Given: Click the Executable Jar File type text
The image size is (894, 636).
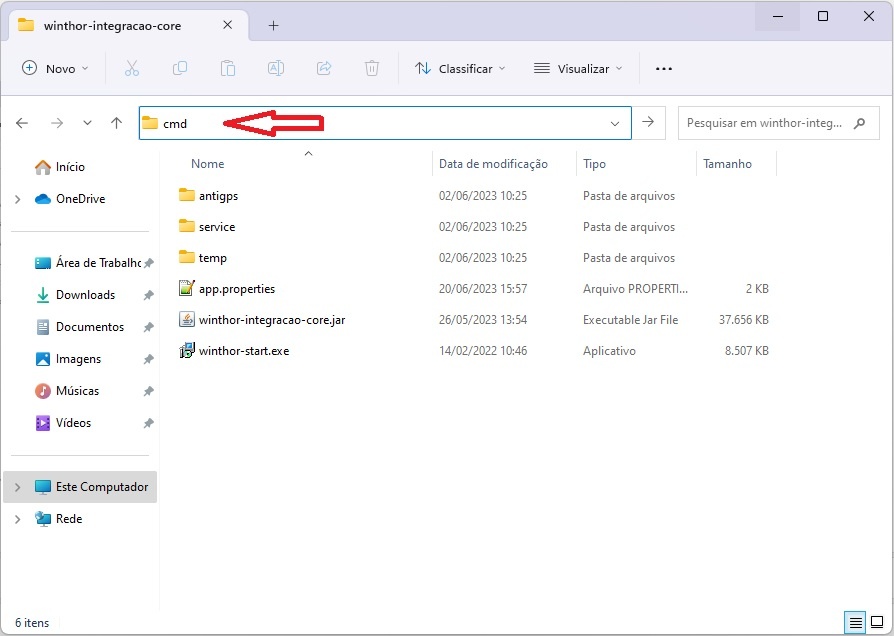Looking at the screenshot, I should pos(630,319).
